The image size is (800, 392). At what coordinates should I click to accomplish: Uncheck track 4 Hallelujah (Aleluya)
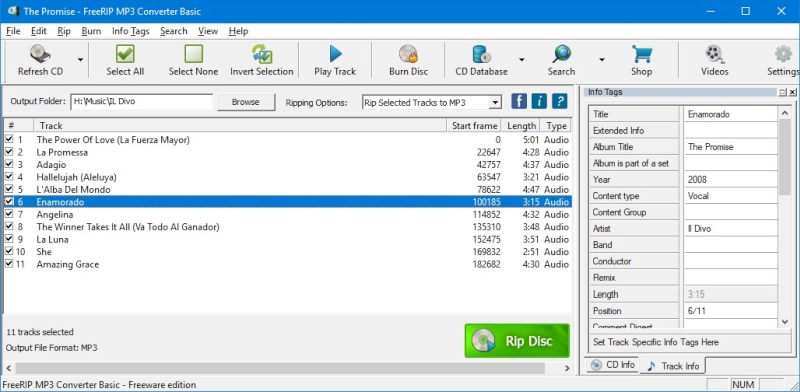(x=9, y=177)
